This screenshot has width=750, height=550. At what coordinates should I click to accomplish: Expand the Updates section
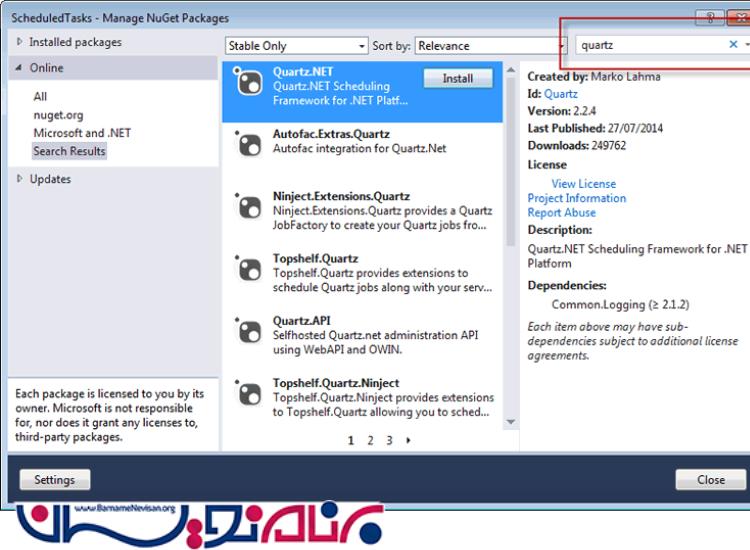[x=20, y=179]
